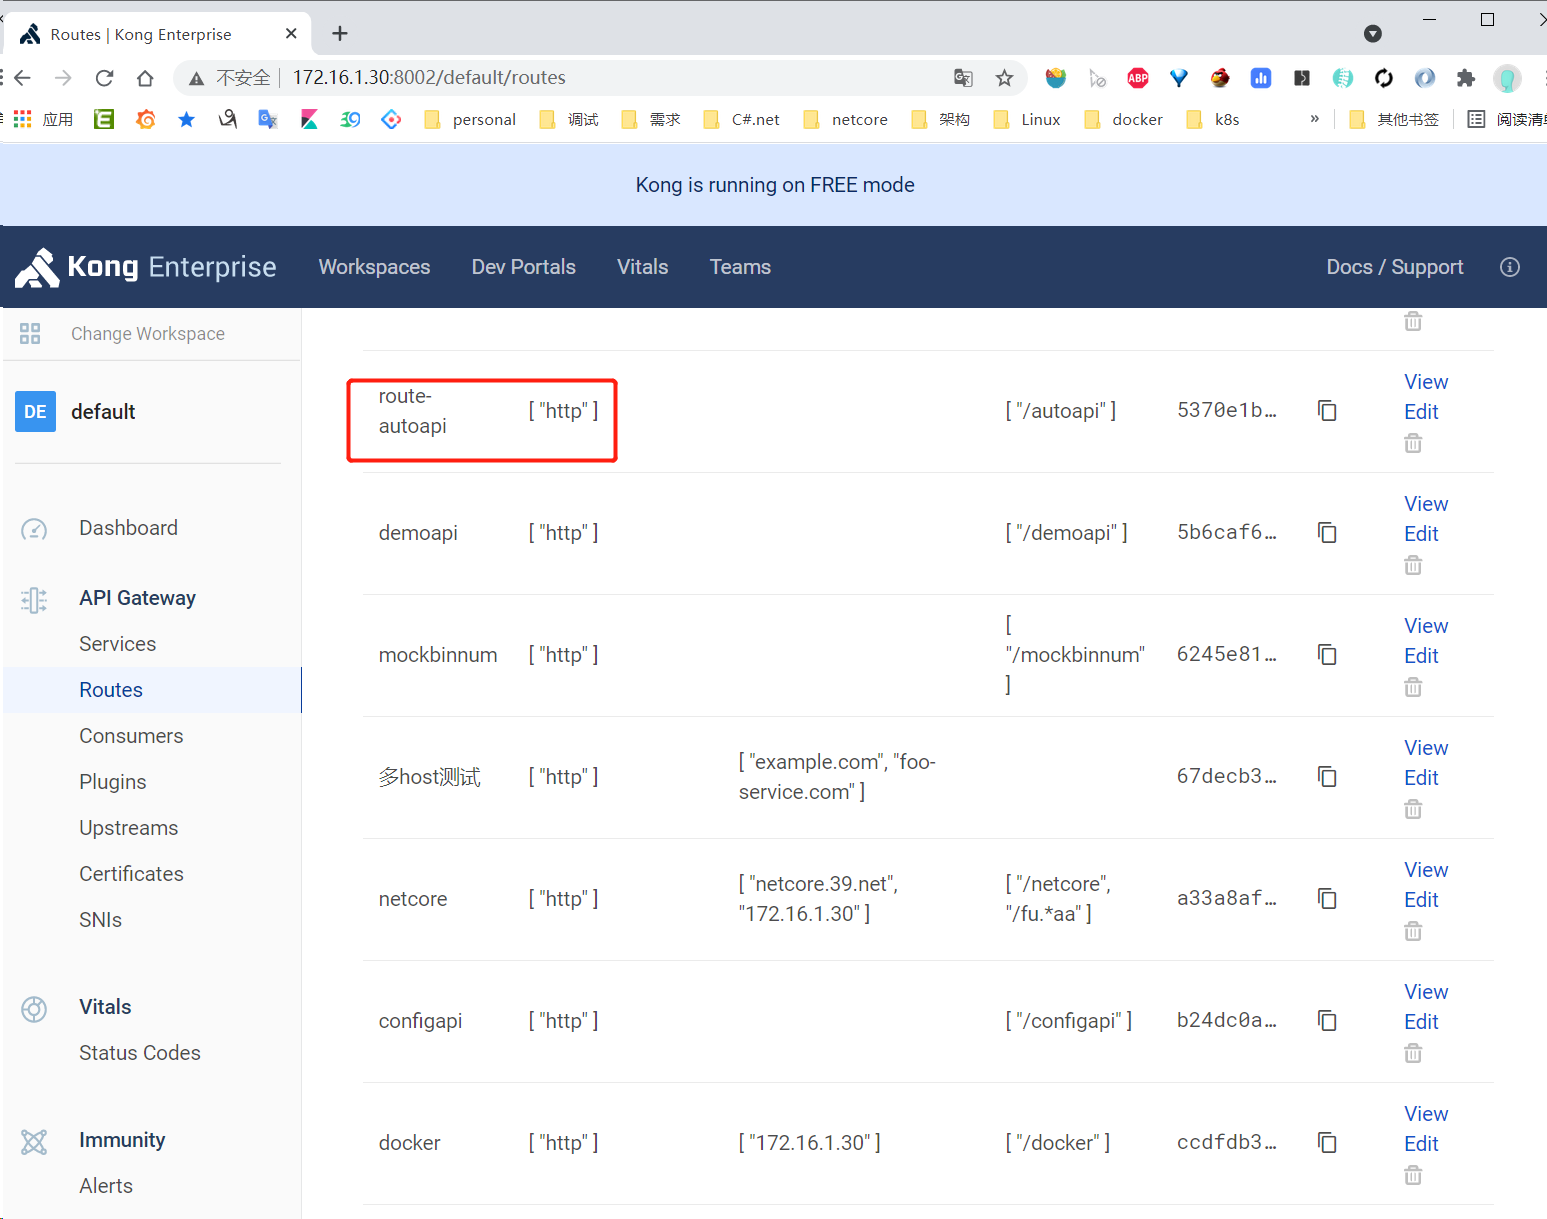Open Status Codes under Vitals
The image size is (1547, 1219).
140,1053
